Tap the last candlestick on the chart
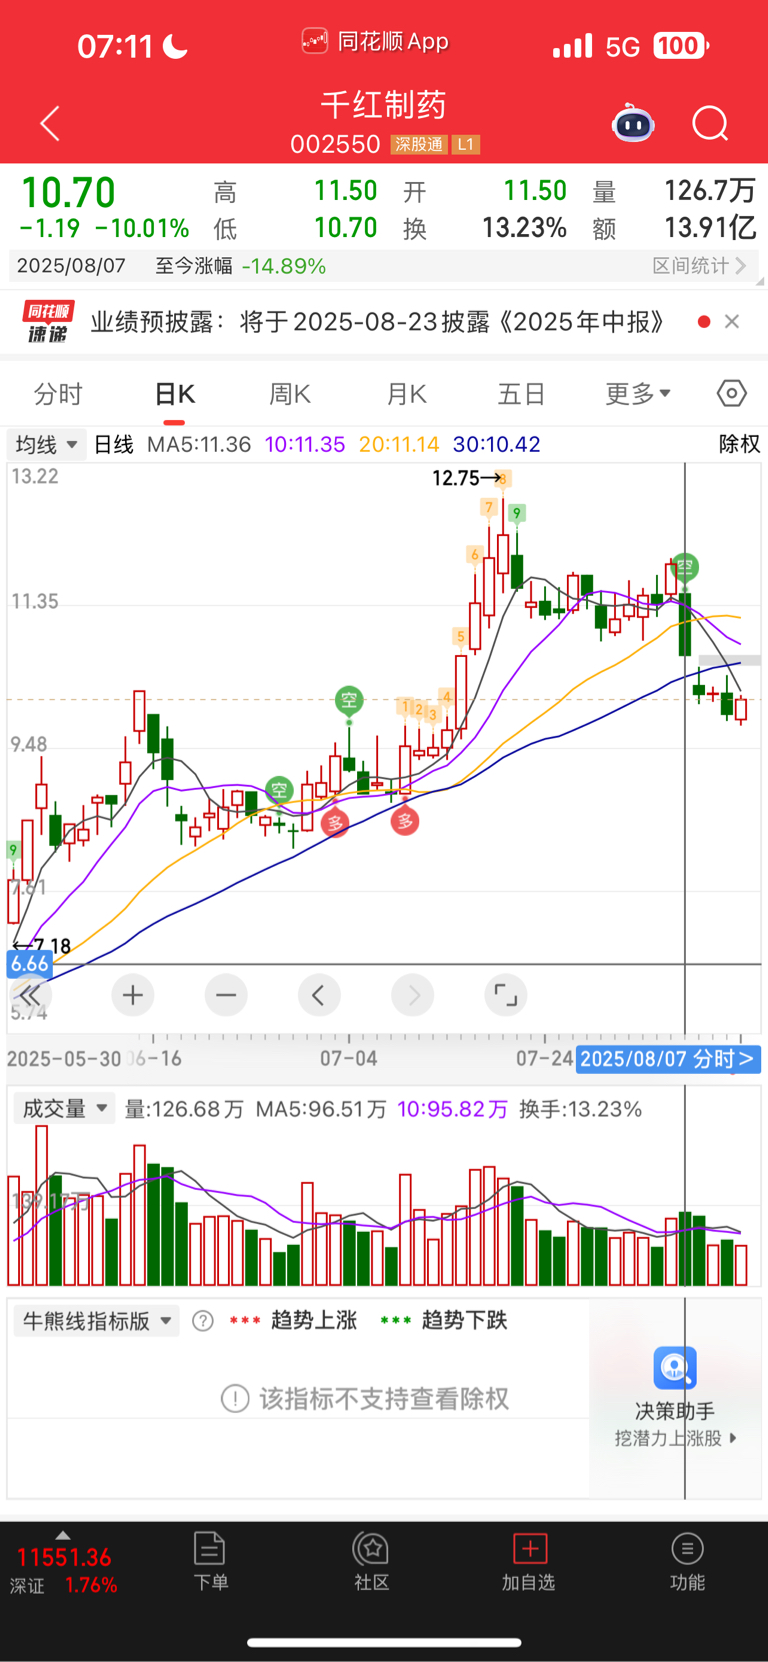The image size is (768, 1662). [x=741, y=709]
